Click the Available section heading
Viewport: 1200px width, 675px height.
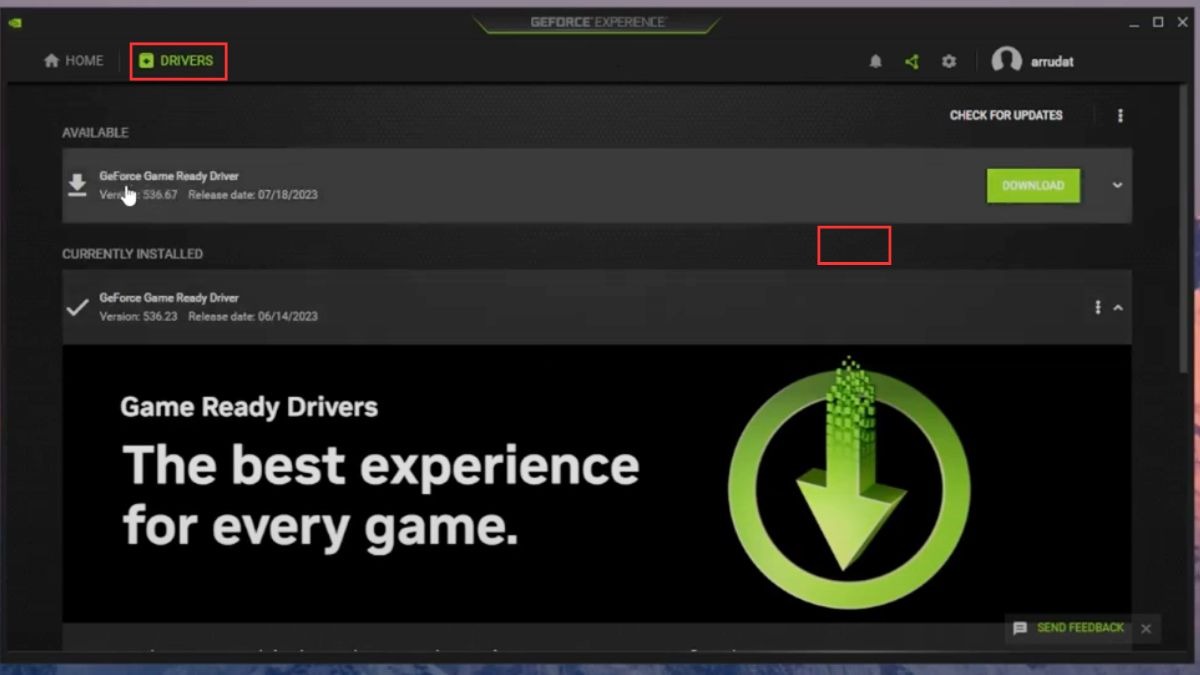point(95,132)
